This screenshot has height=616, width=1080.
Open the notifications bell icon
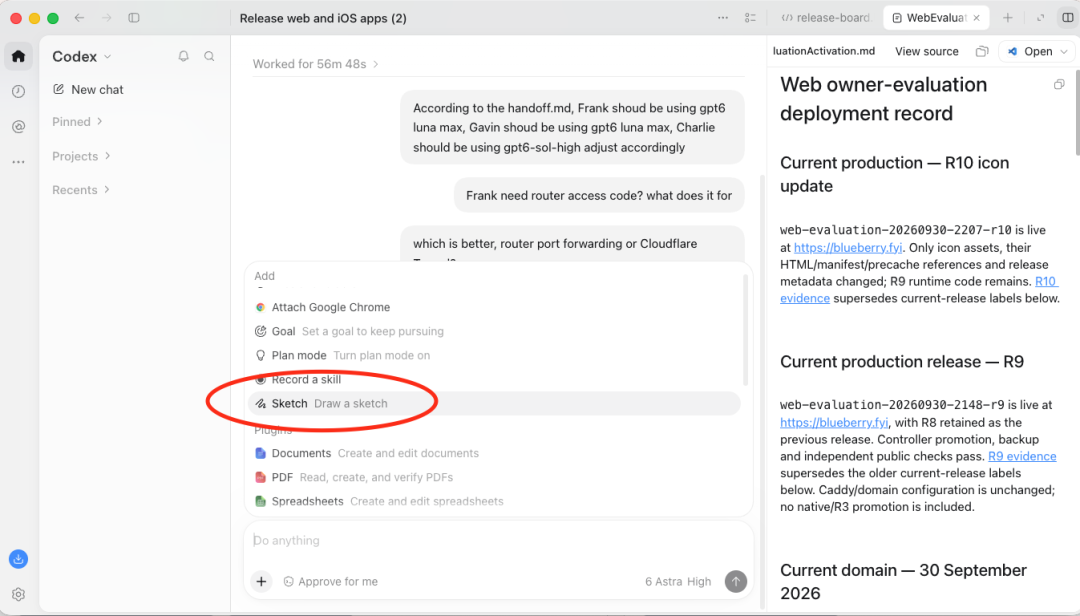point(183,57)
